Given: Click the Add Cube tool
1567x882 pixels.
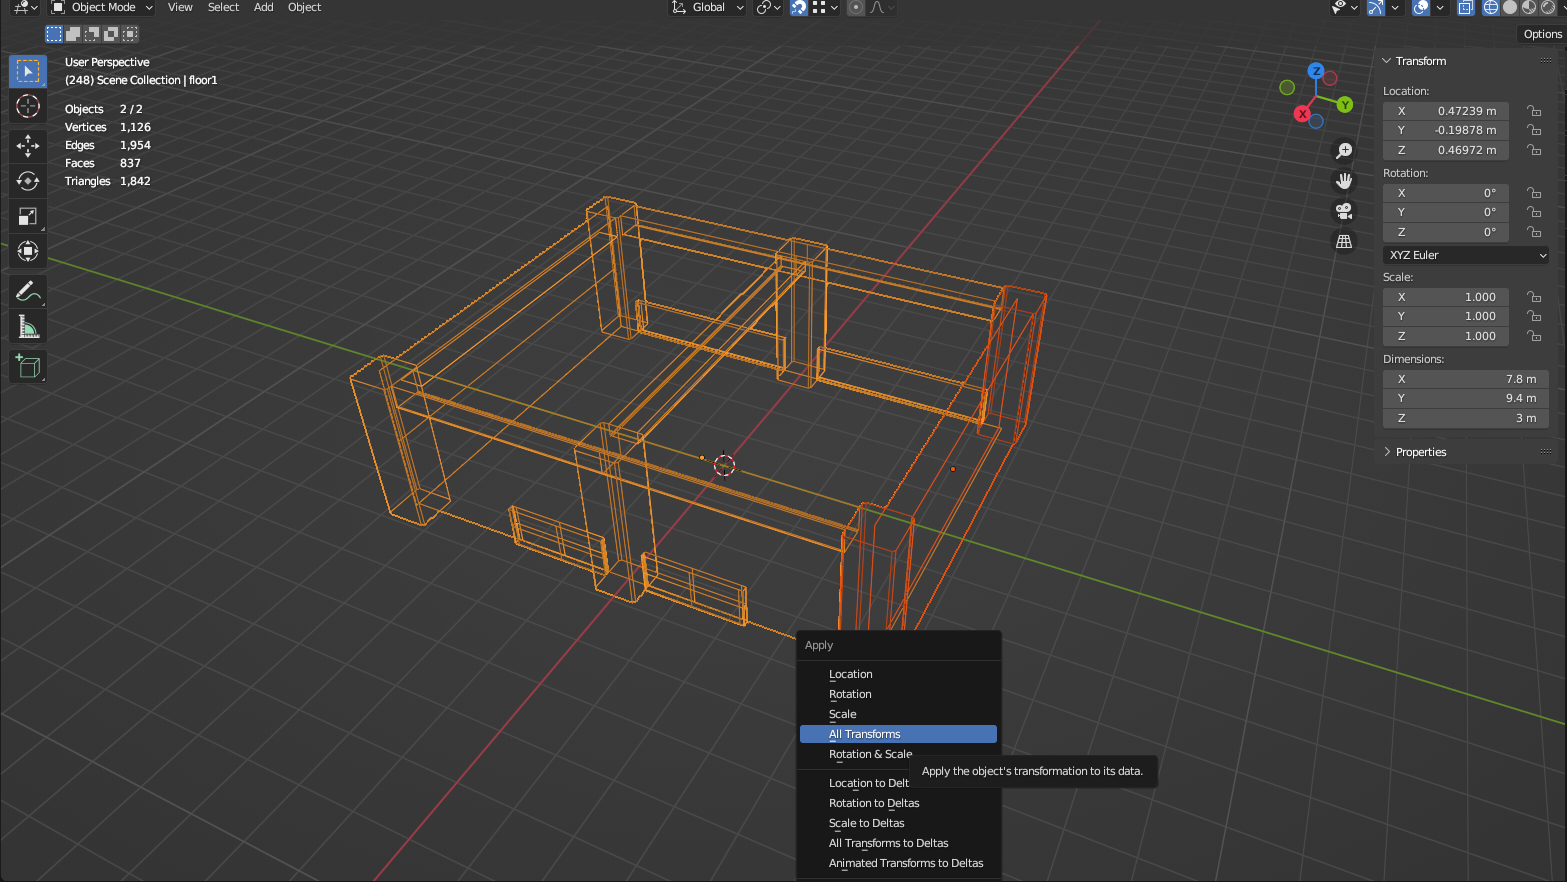Looking at the screenshot, I should pos(28,366).
